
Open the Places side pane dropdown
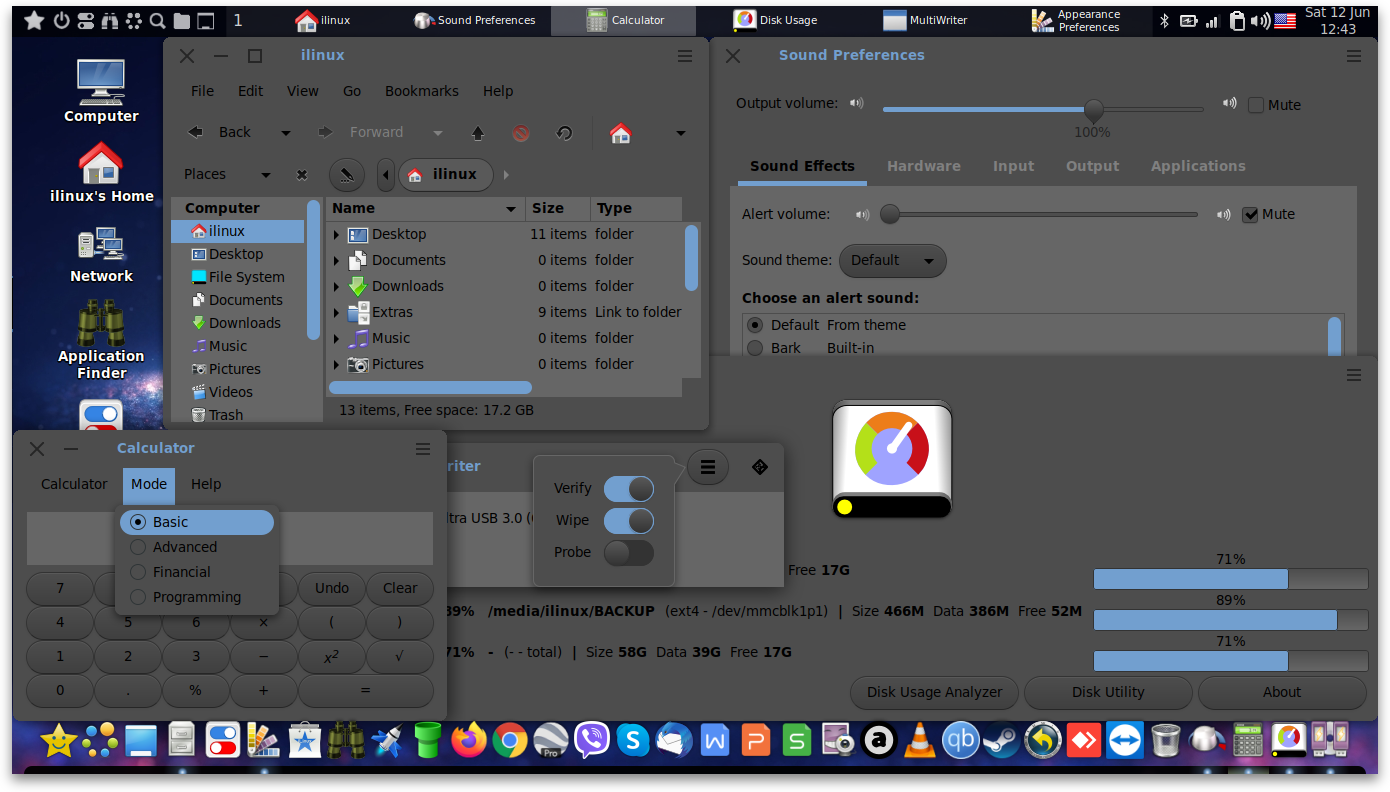[266, 175]
